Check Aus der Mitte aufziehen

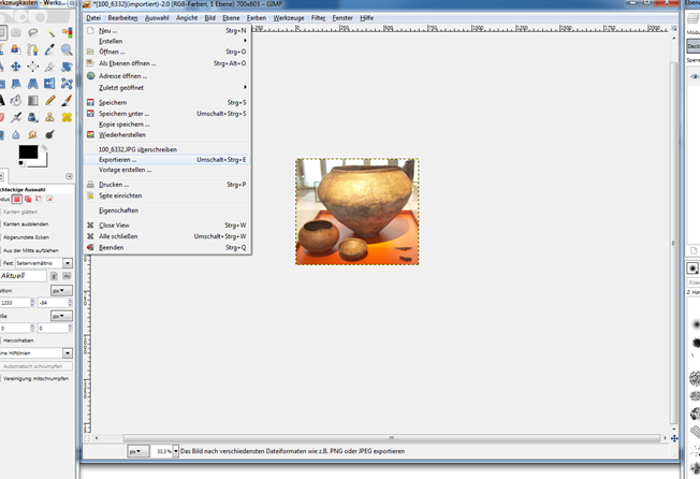[4, 249]
